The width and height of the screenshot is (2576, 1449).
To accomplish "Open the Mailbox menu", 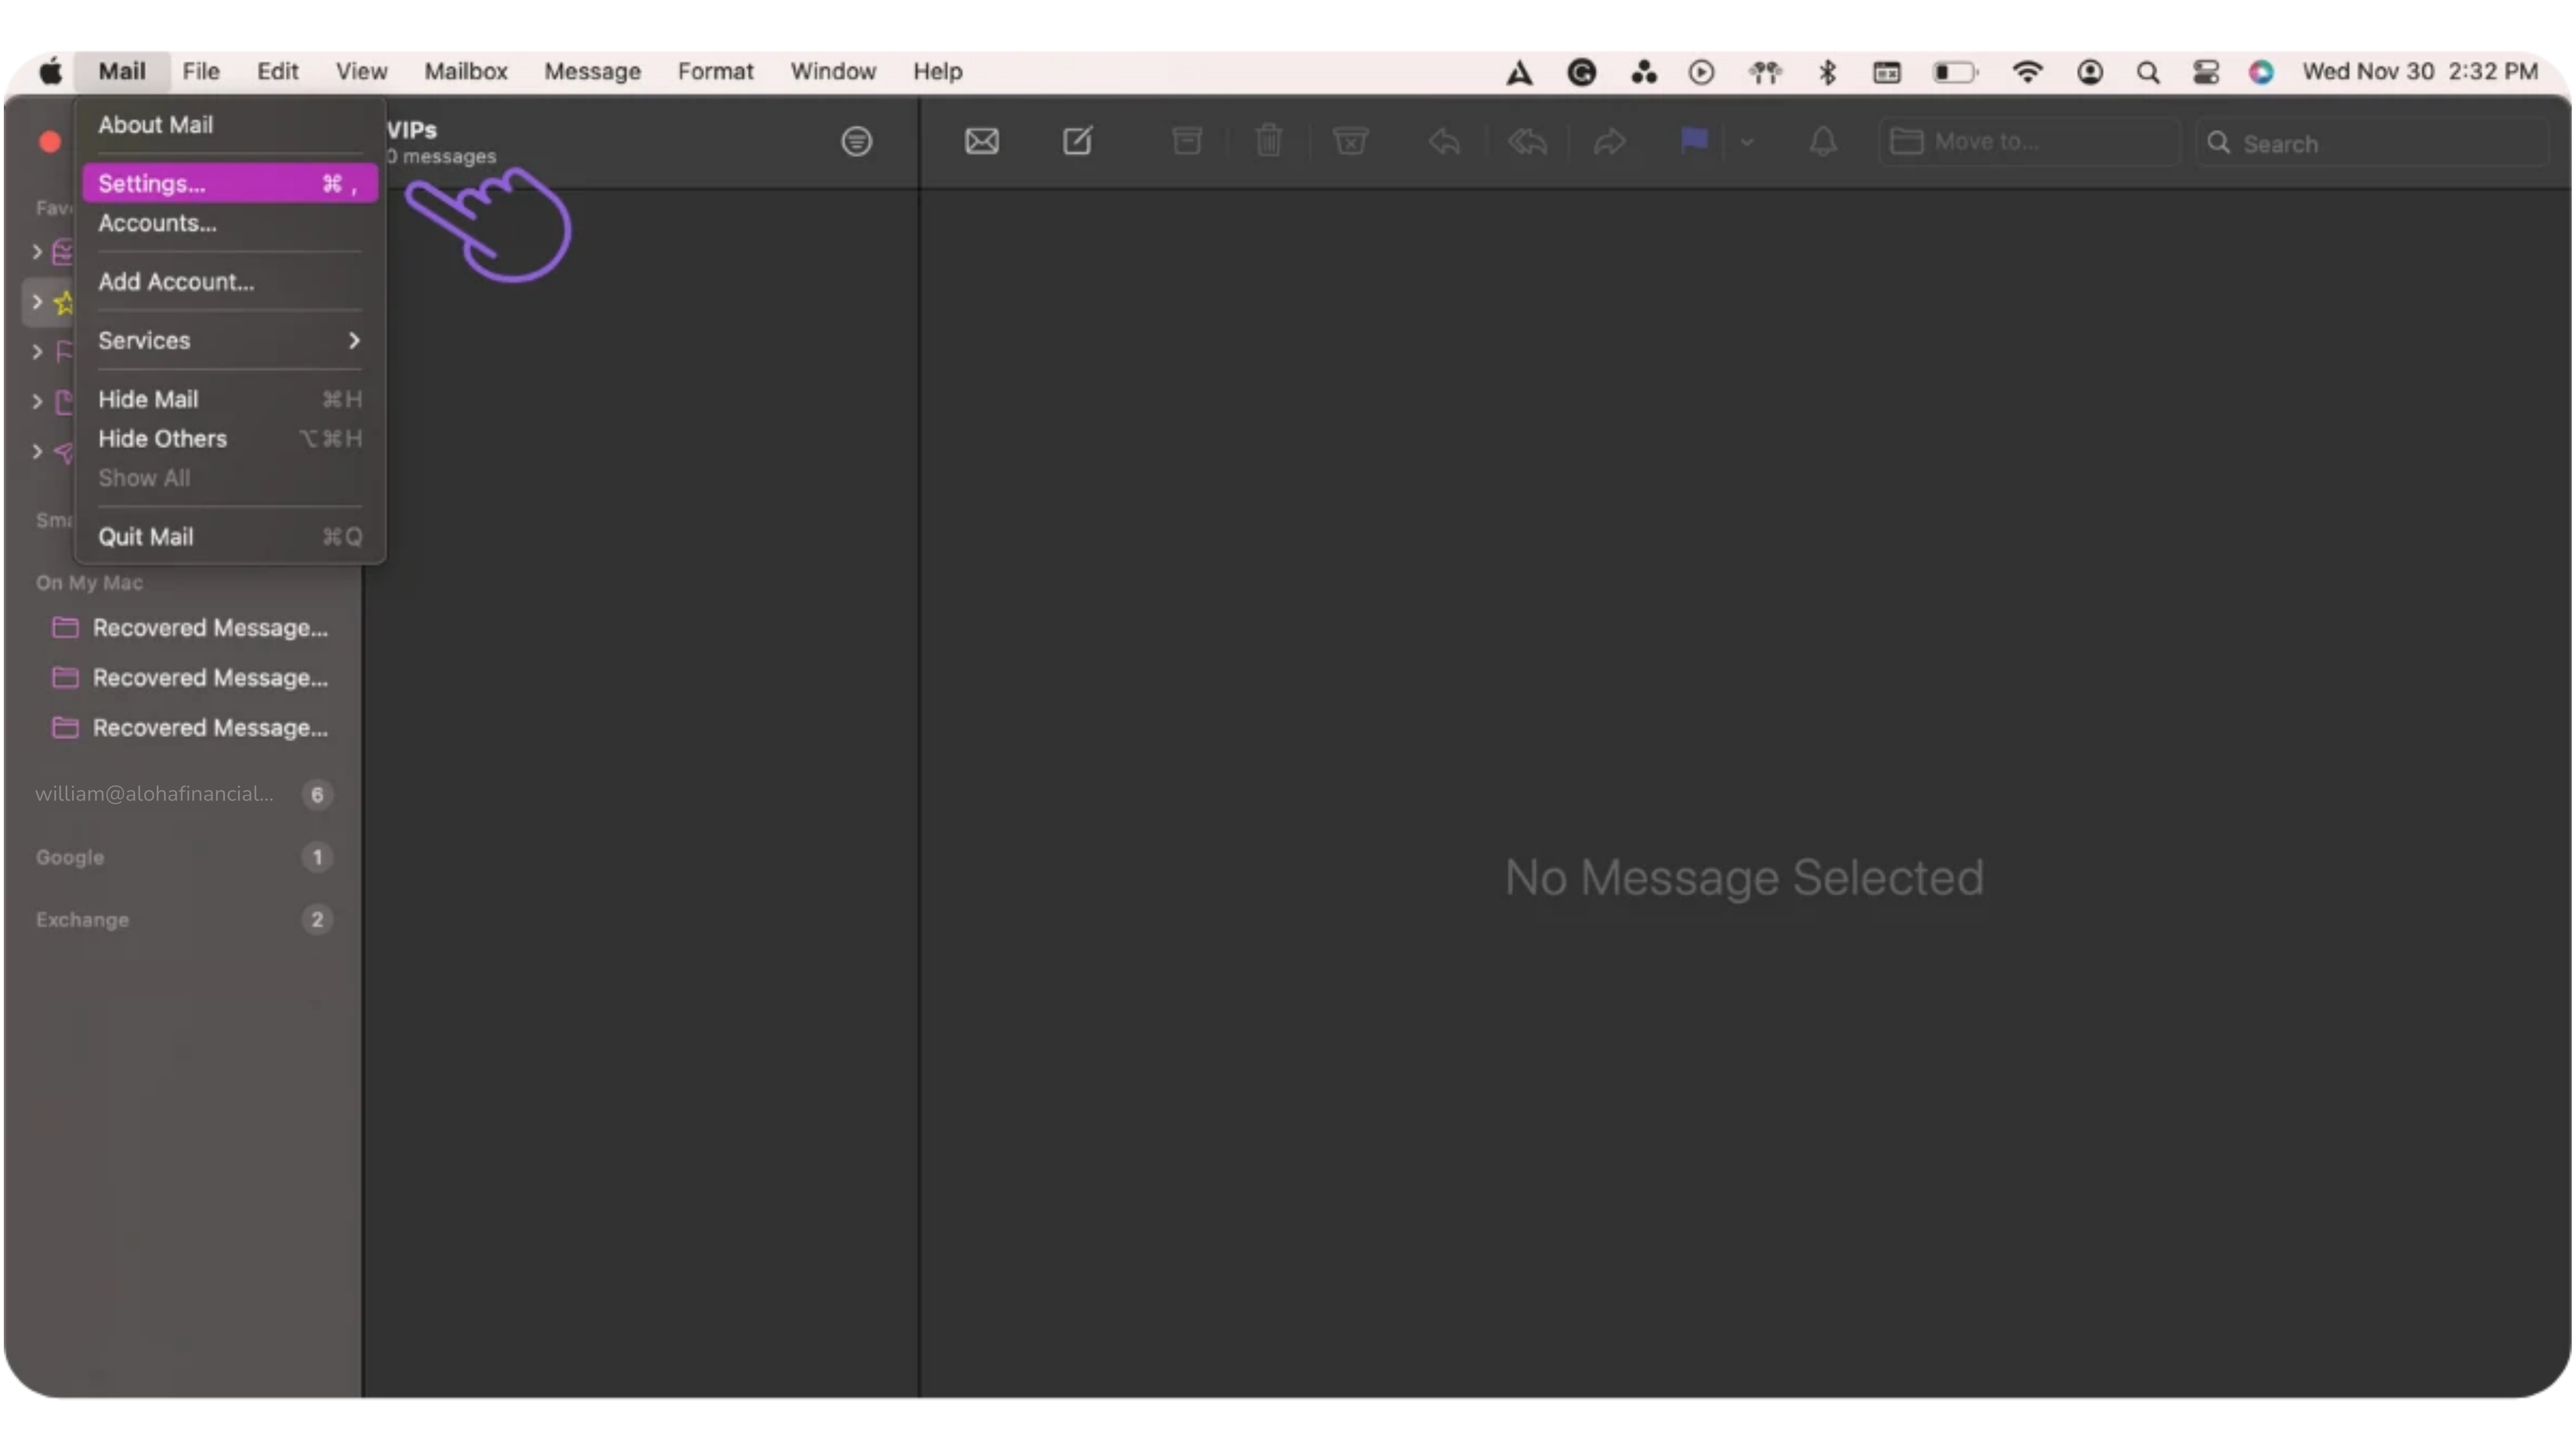I will coord(465,72).
